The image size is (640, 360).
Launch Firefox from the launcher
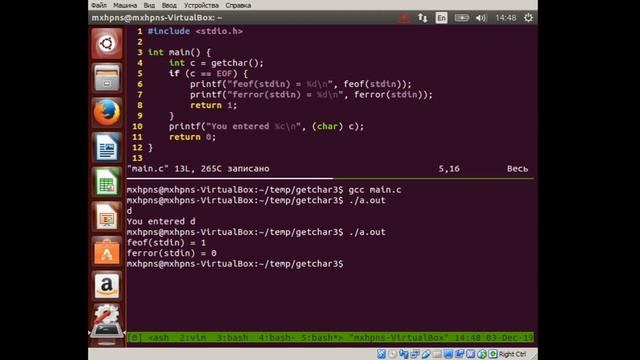click(107, 112)
